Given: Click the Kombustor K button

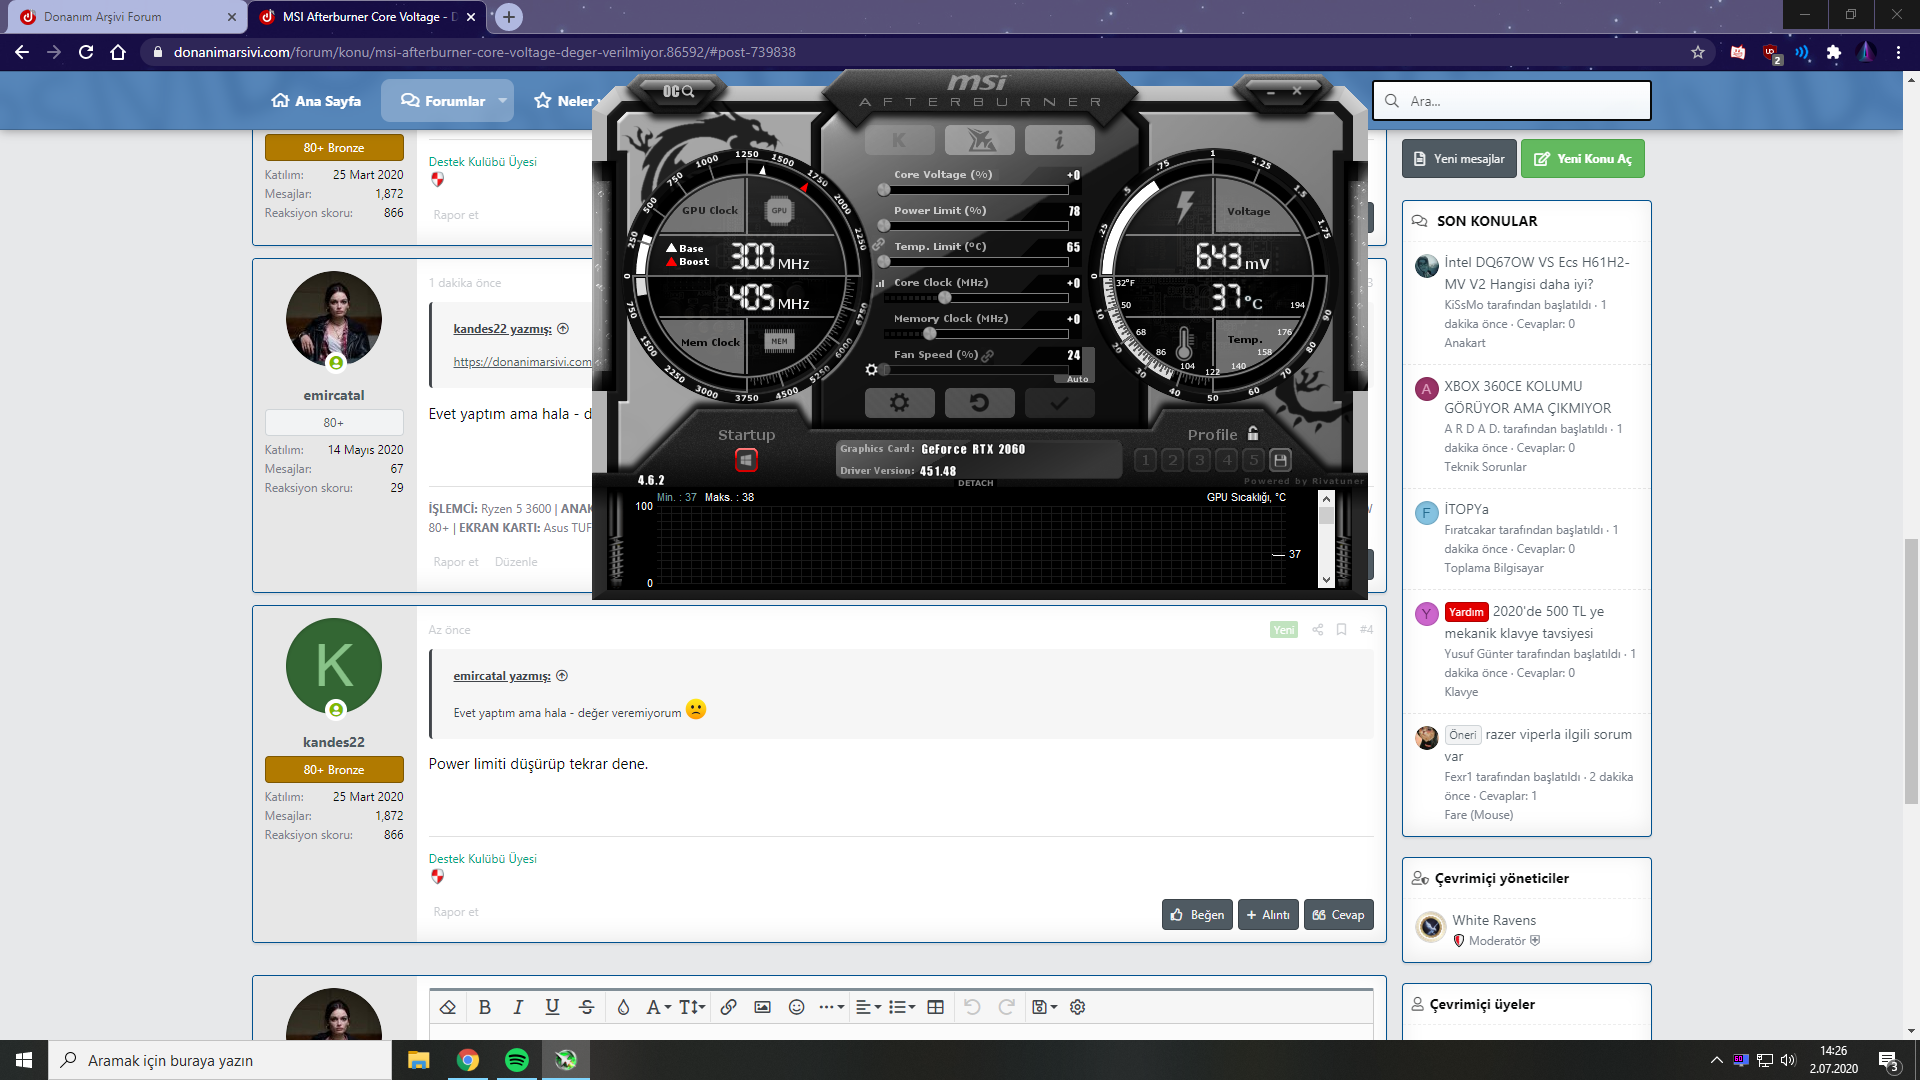Looking at the screenshot, I should (899, 141).
